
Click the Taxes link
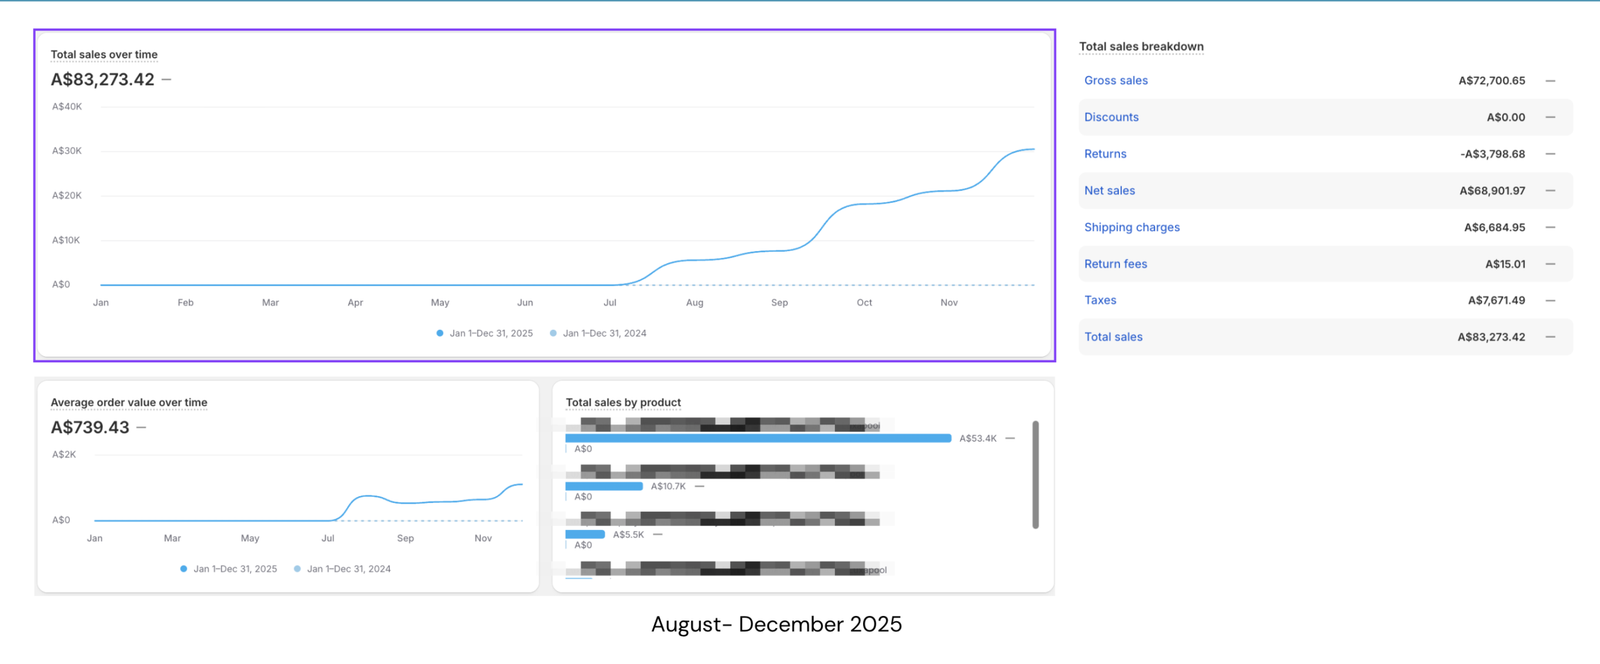click(1100, 300)
